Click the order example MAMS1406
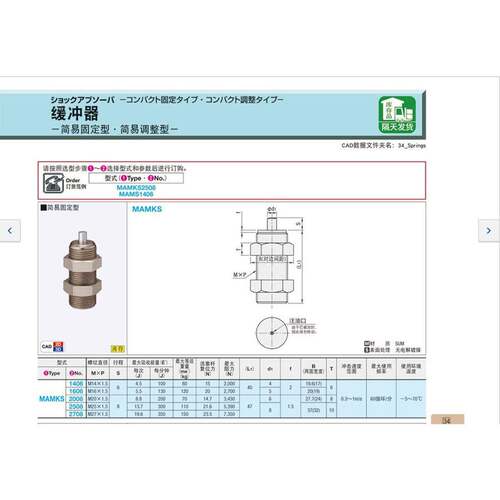500x500 pixels. (x=136, y=194)
